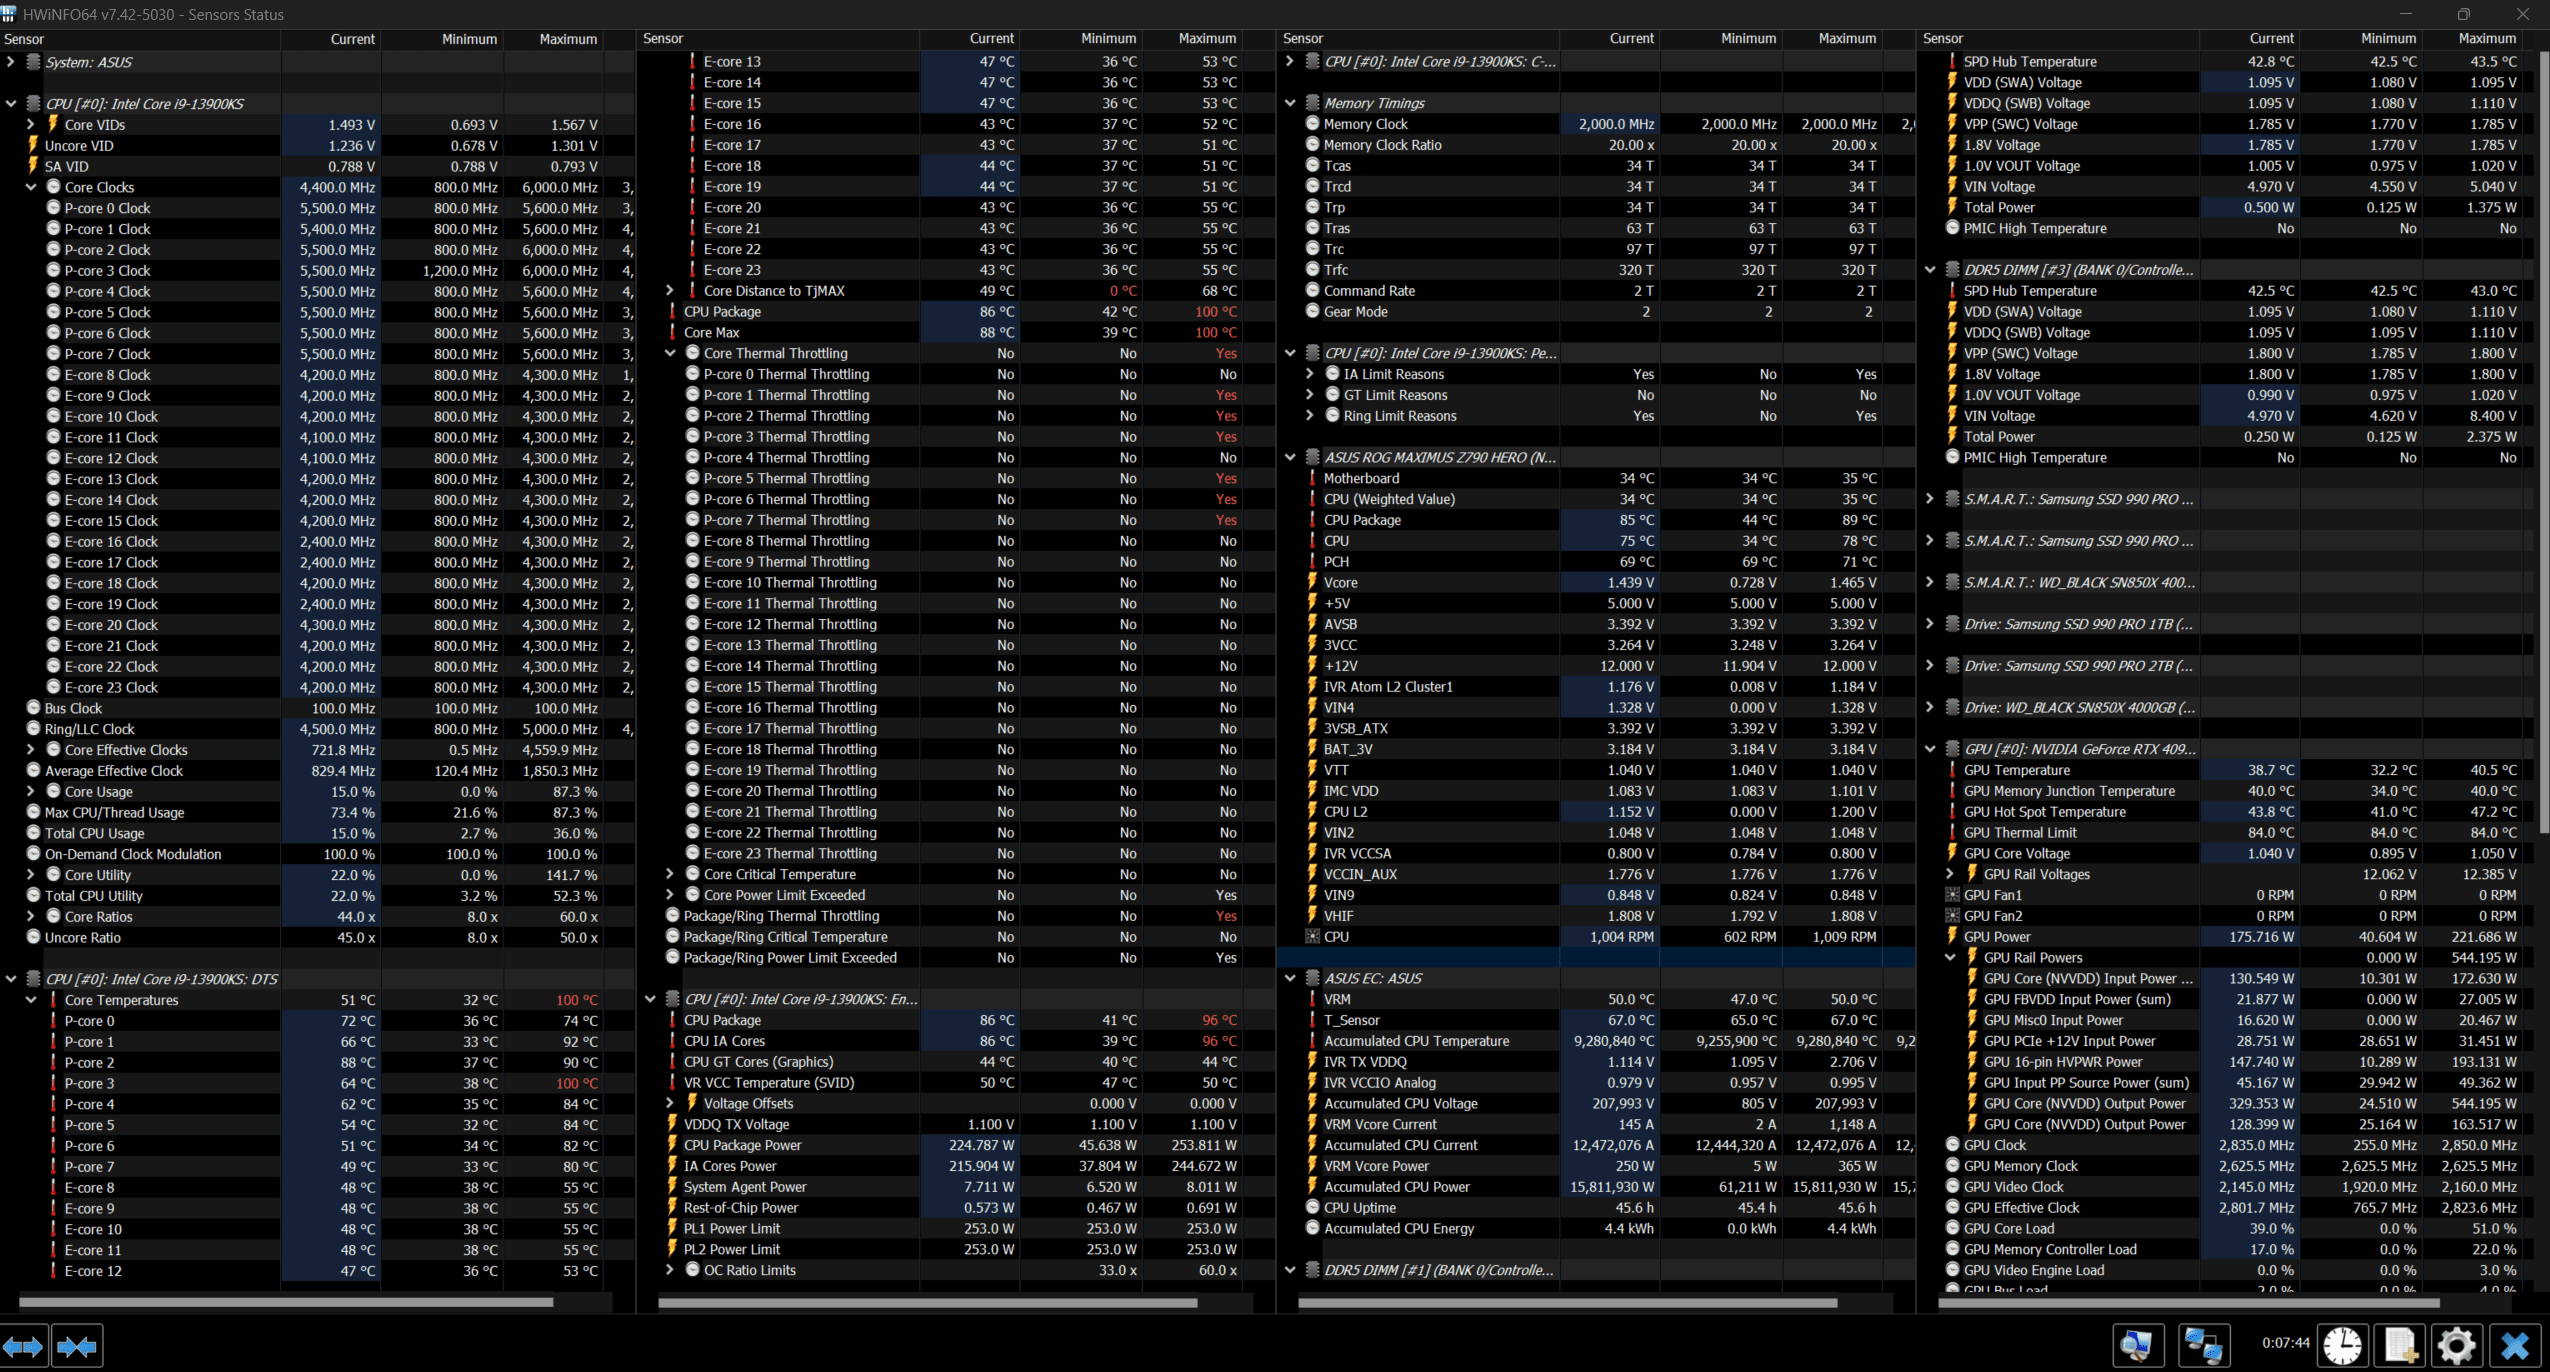The width and height of the screenshot is (2550, 1372).
Task: Collapse the ASUS ROG MAXIMUS Z790 HERO group
Action: (x=1290, y=457)
